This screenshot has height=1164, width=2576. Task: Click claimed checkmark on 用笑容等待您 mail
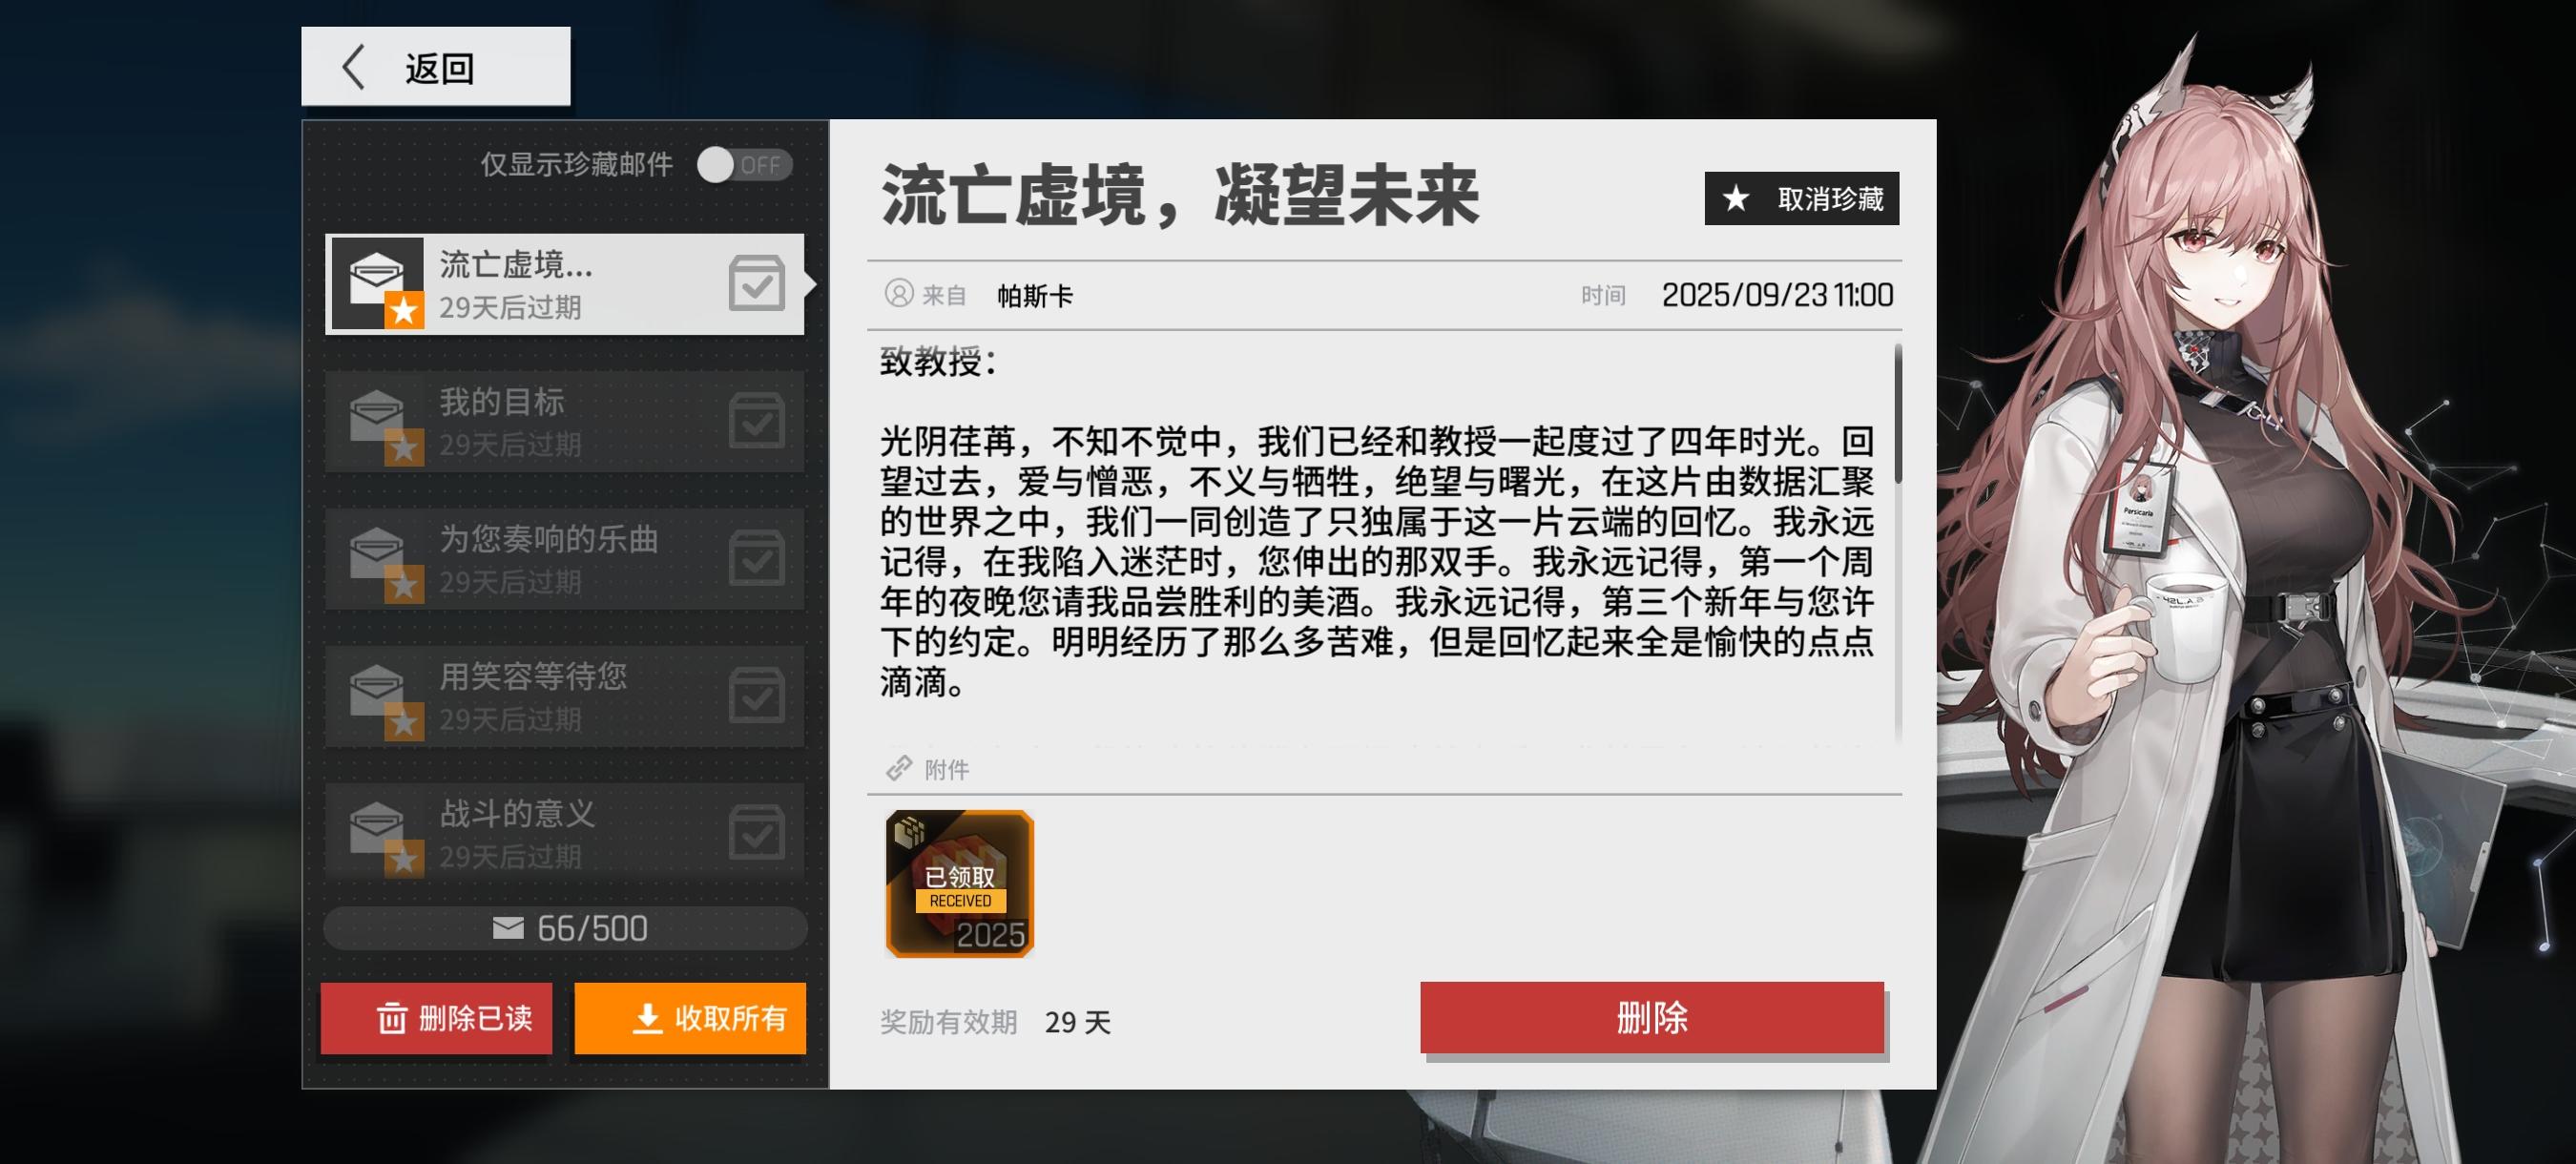[757, 694]
